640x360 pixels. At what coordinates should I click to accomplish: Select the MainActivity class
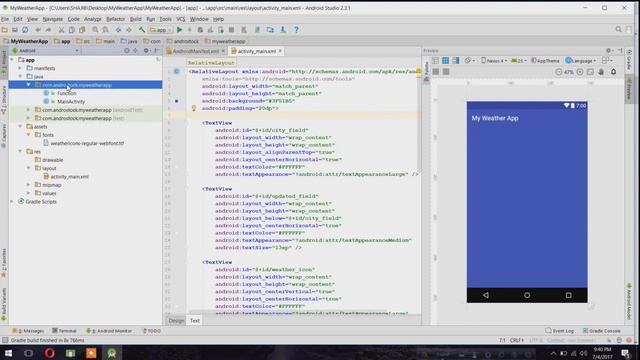click(71, 102)
